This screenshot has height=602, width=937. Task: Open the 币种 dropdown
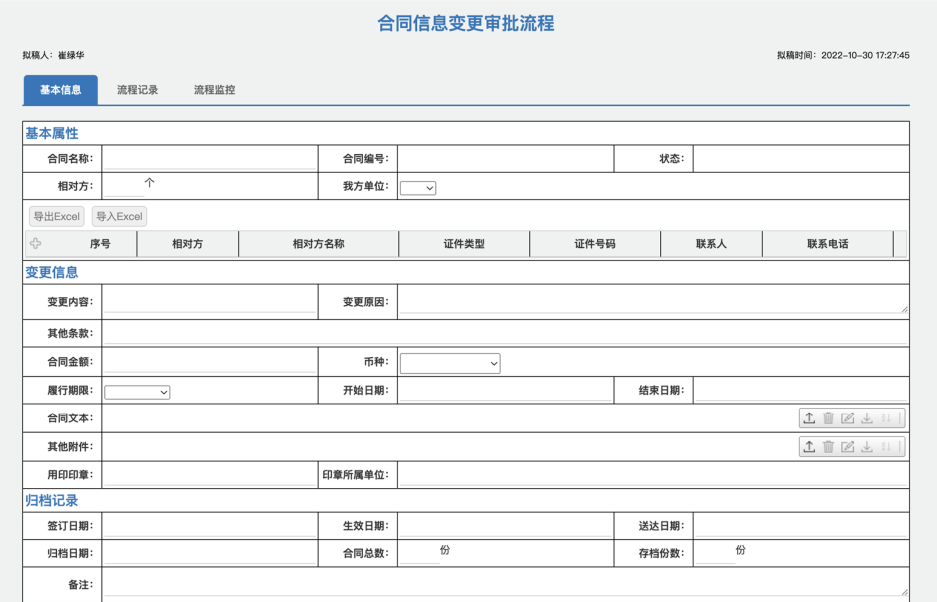tap(449, 362)
